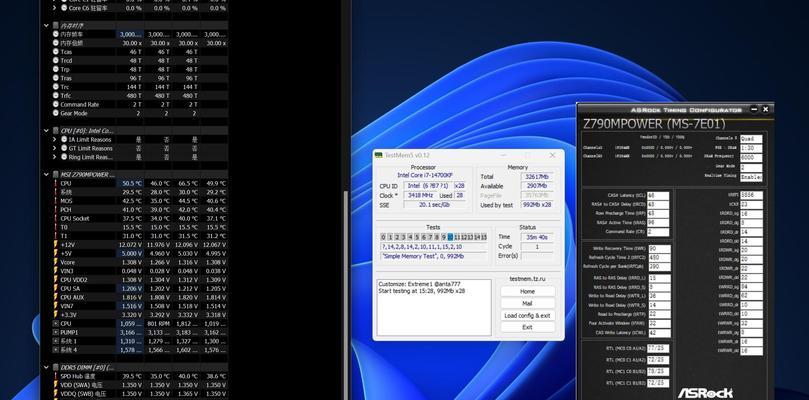Click the DRAM Frequency field in ASRock

point(751,158)
